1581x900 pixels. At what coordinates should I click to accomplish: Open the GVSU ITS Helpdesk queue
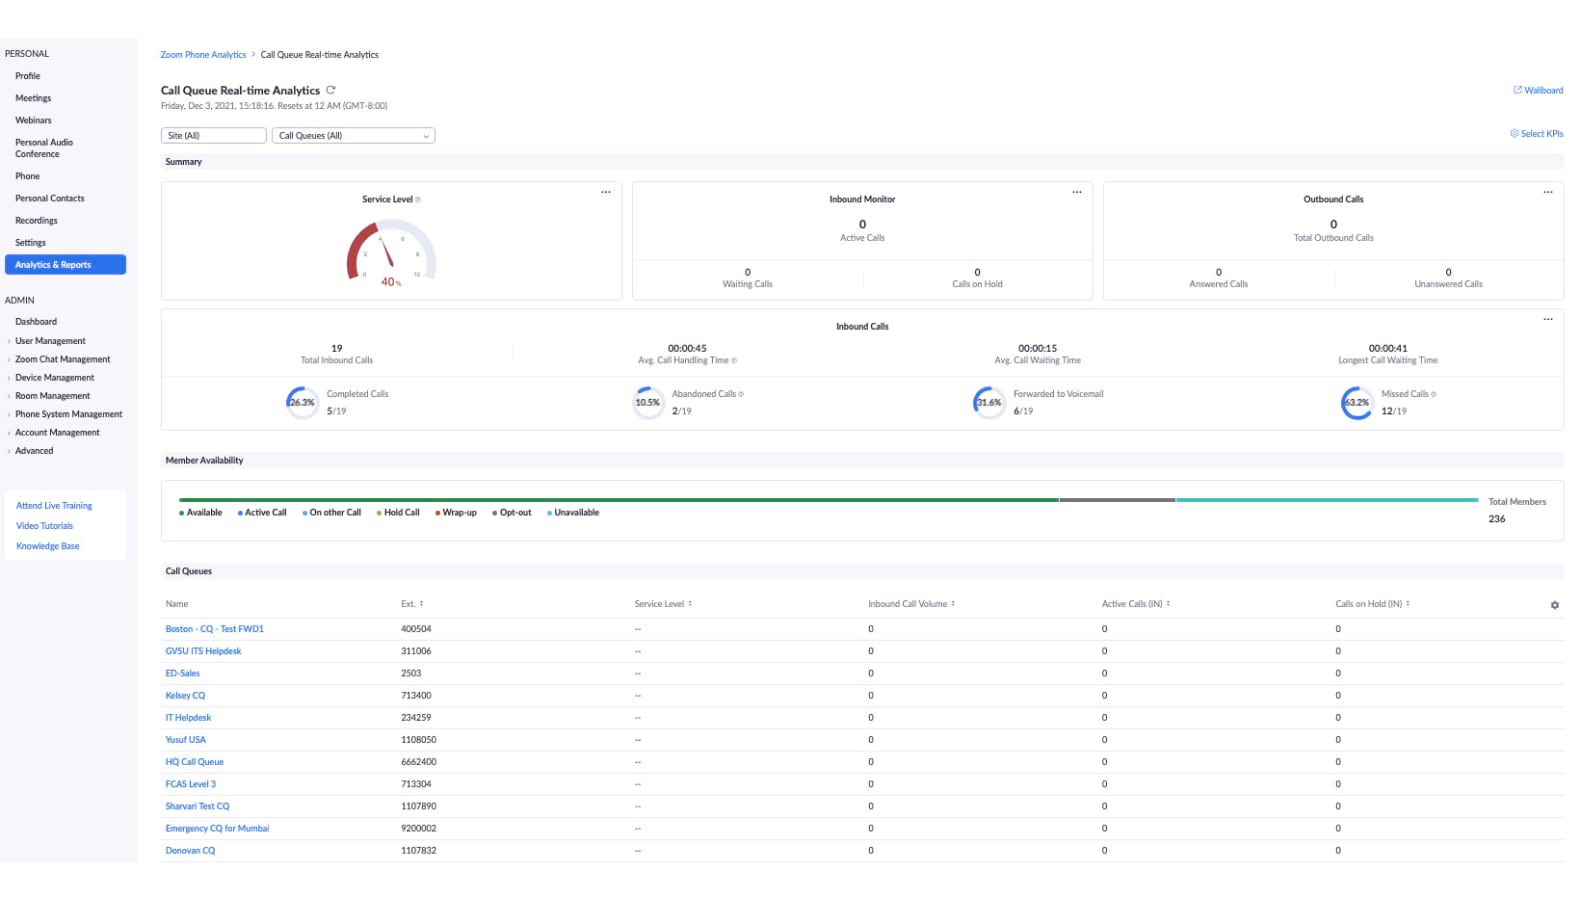click(x=203, y=651)
